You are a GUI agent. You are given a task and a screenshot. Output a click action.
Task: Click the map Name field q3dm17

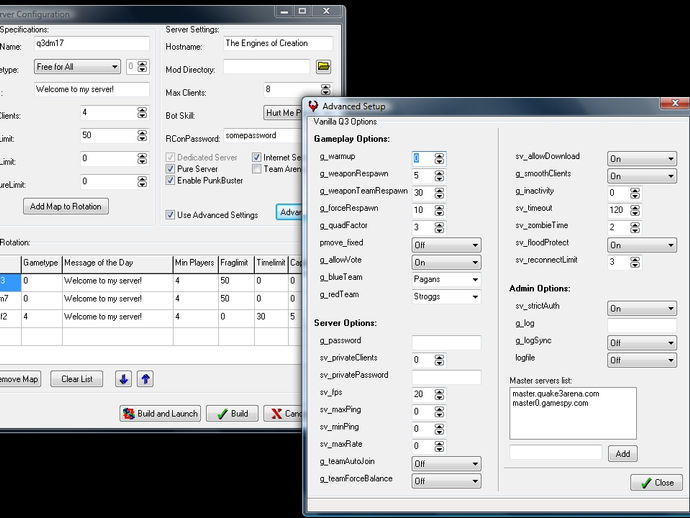click(x=92, y=44)
